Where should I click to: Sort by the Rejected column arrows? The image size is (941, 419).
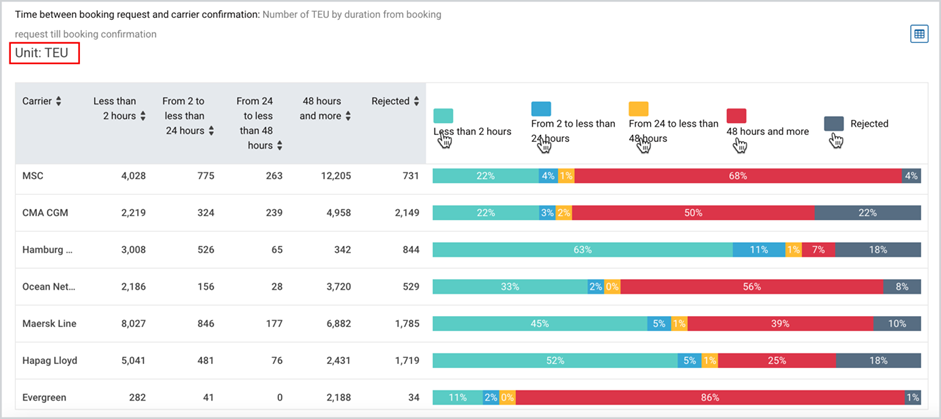coord(416,102)
